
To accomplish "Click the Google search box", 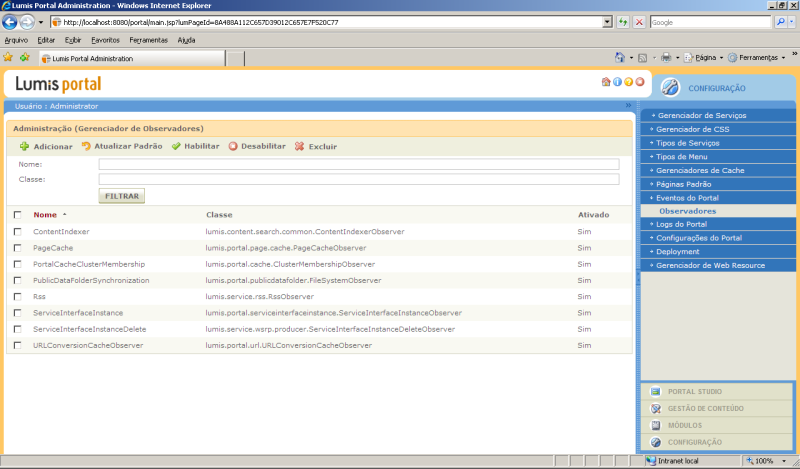I will pyautogui.click(x=710, y=22).
